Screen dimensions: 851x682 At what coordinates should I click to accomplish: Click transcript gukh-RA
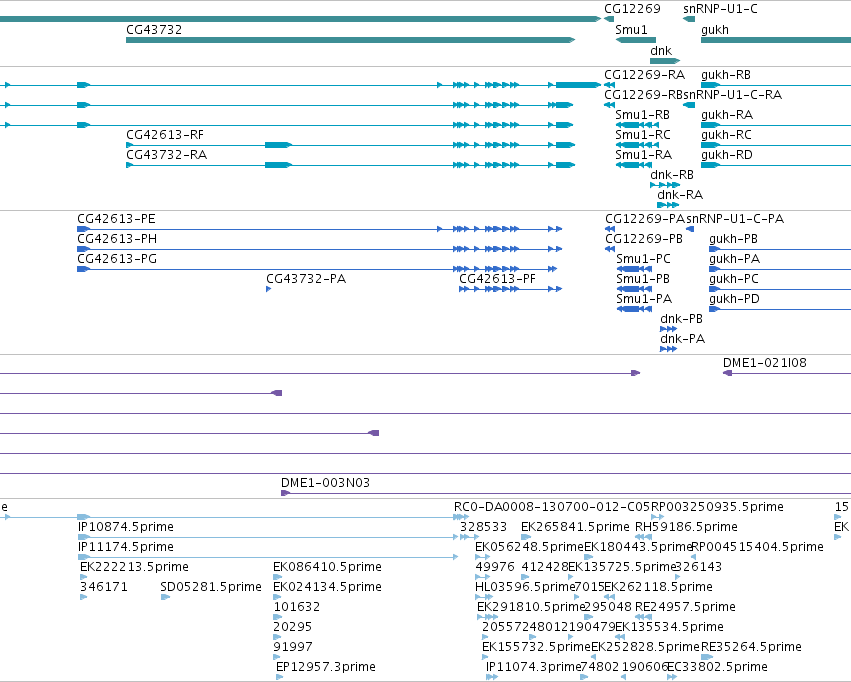(x=776, y=125)
